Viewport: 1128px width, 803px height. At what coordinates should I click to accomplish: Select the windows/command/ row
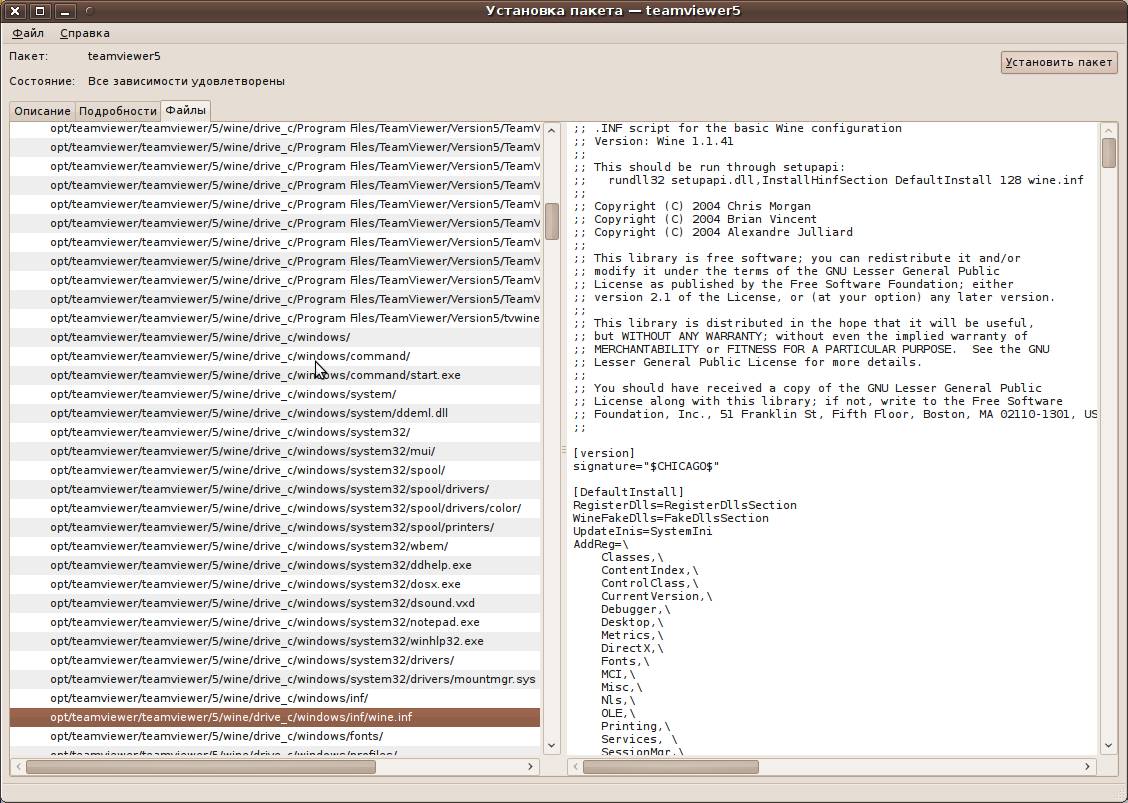pos(275,356)
